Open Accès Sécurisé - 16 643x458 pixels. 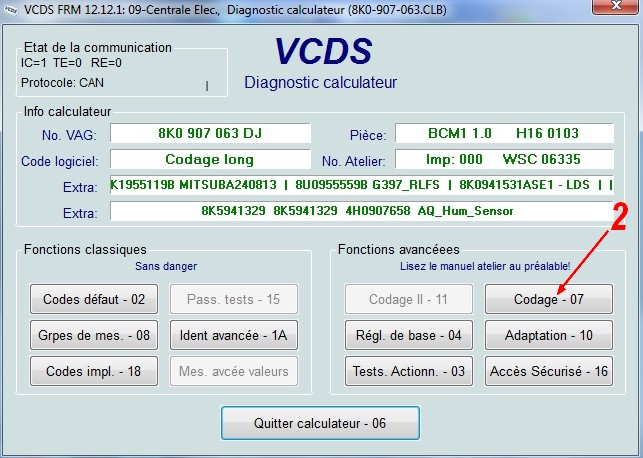pyautogui.click(x=549, y=371)
